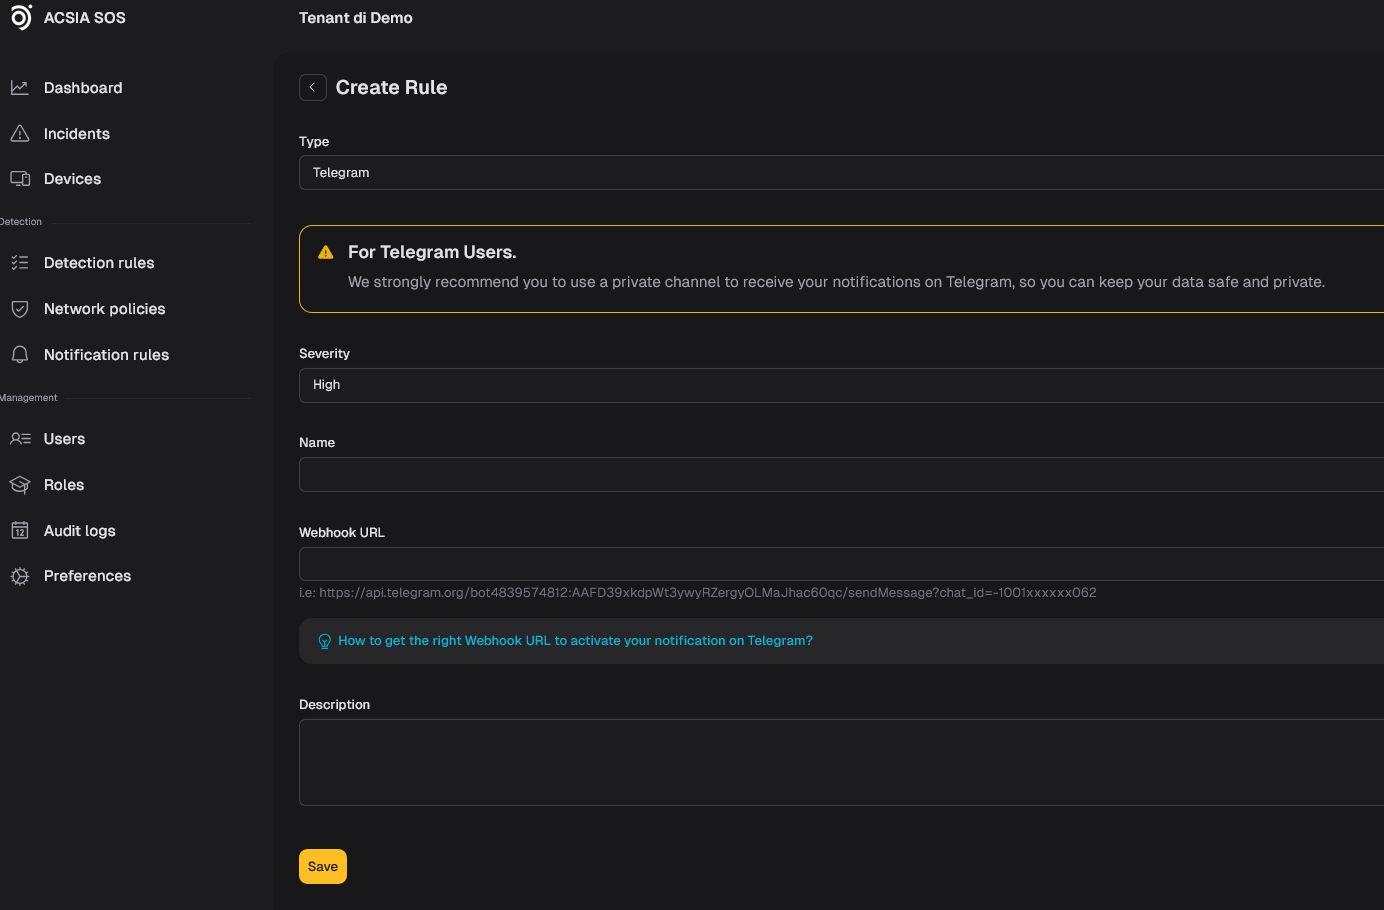The width and height of the screenshot is (1384, 910).
Task: Click the Detection rules checklist icon
Action: (20, 263)
